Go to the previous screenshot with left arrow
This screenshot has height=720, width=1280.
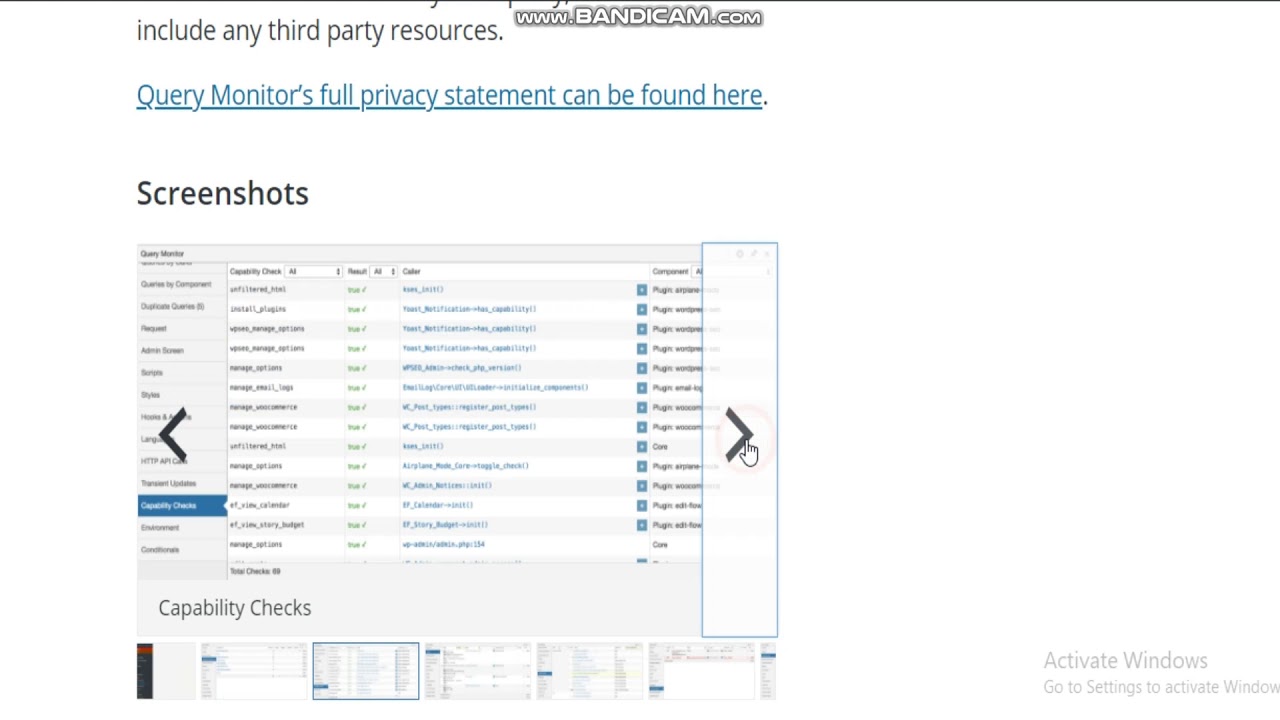[x=173, y=435]
